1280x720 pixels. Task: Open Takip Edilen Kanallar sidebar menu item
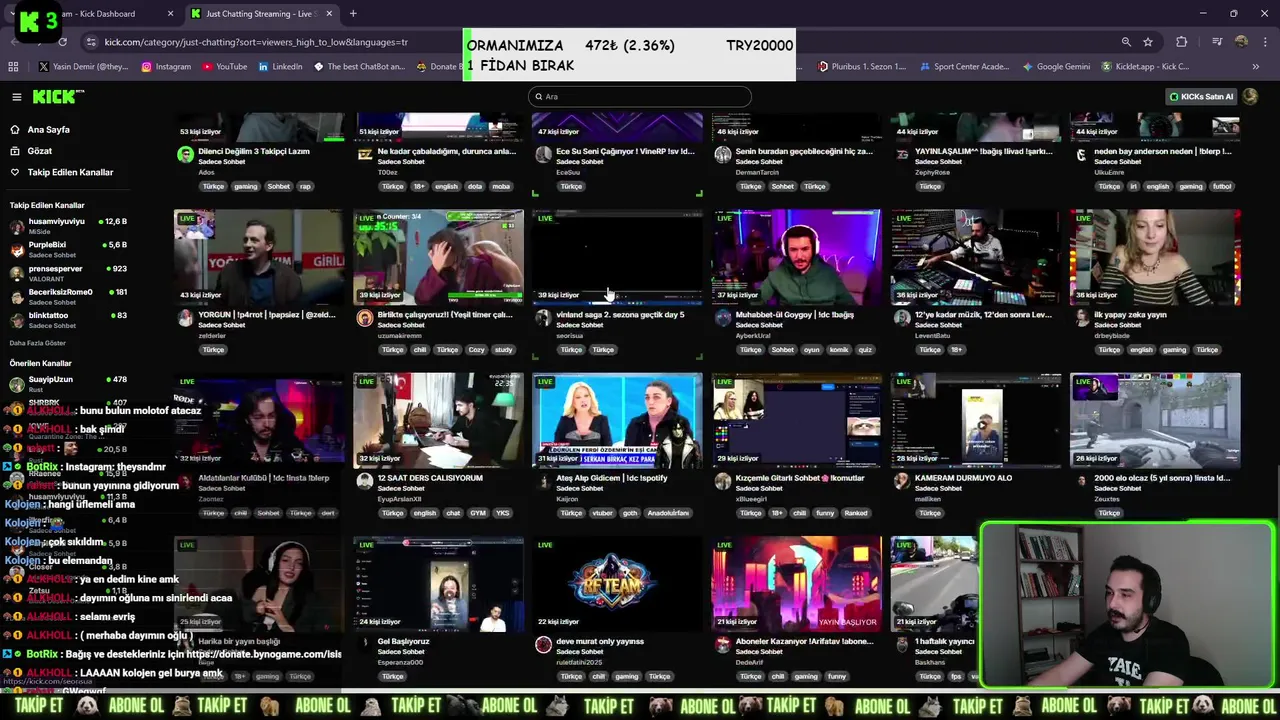click(70, 172)
